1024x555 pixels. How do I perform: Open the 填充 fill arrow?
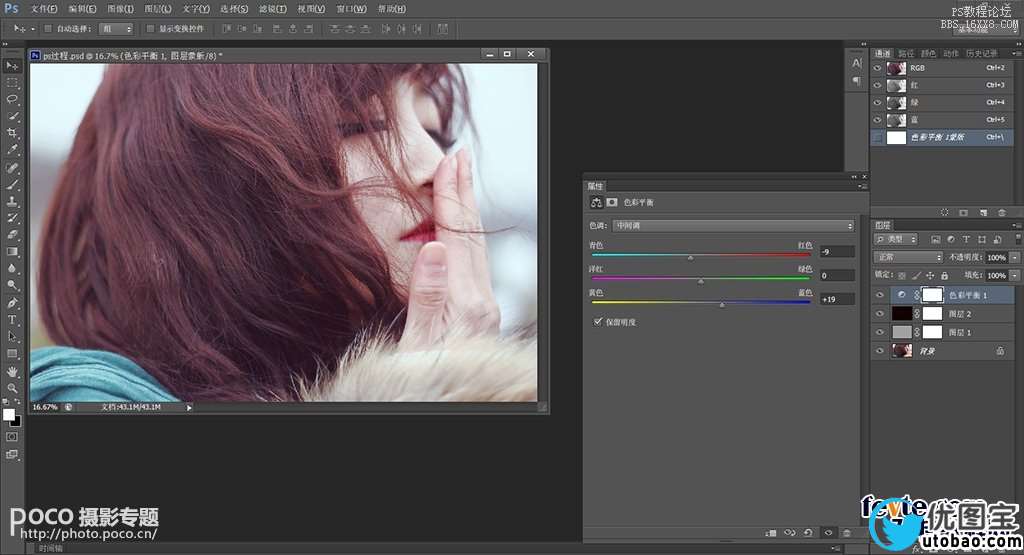(x=1014, y=276)
